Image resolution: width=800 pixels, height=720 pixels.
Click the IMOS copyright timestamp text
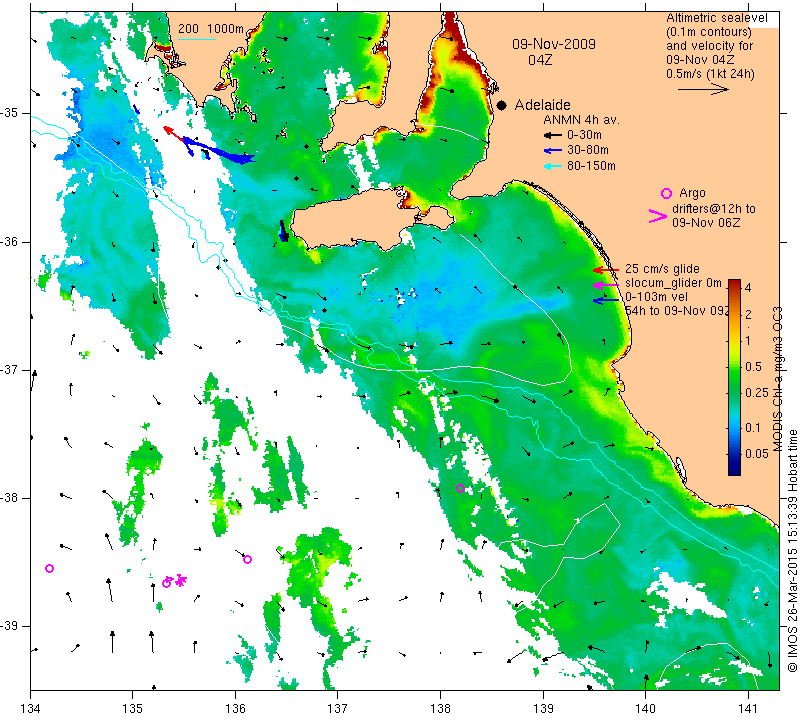pyautogui.click(x=792, y=551)
